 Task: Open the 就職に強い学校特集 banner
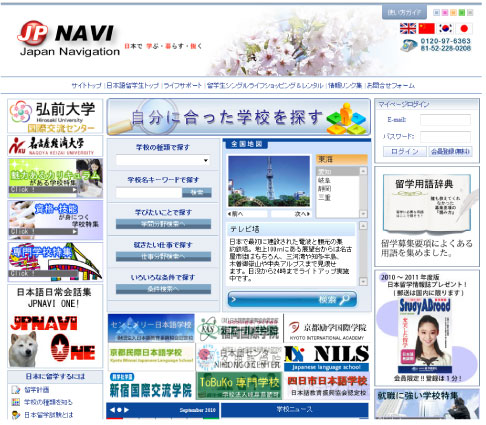tap(427, 404)
